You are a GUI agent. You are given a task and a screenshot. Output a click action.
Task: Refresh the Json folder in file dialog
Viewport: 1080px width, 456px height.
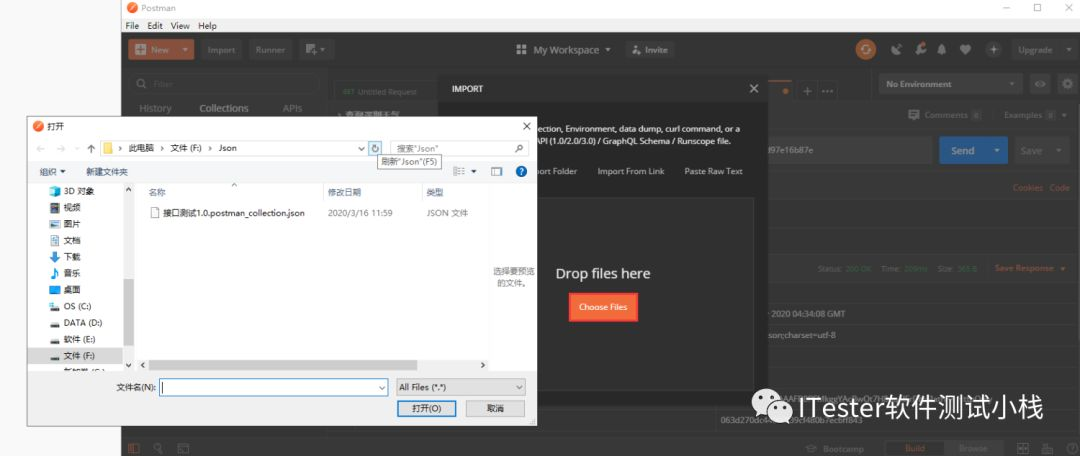click(375, 148)
